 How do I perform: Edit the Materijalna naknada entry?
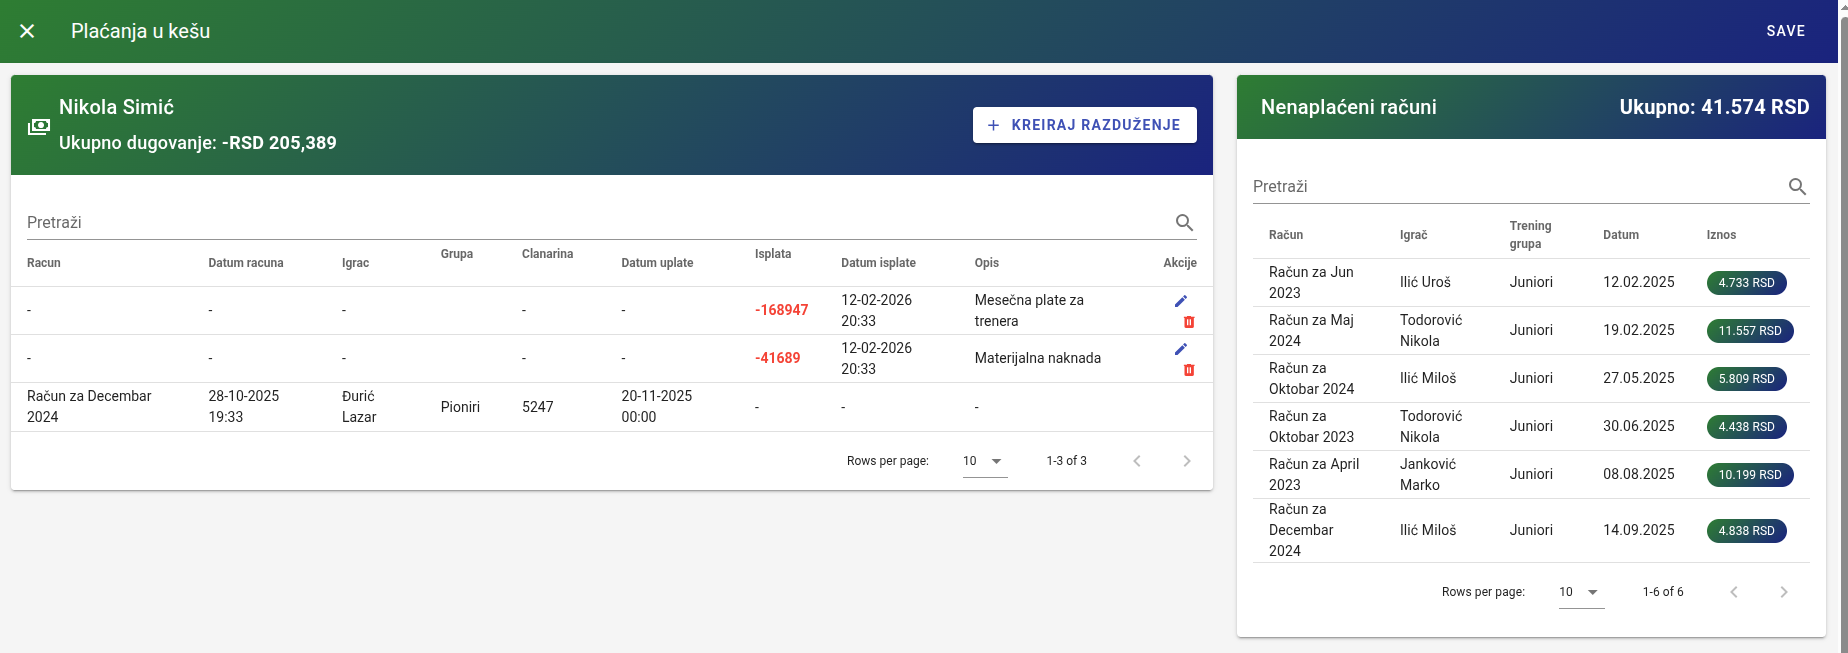[x=1180, y=349]
